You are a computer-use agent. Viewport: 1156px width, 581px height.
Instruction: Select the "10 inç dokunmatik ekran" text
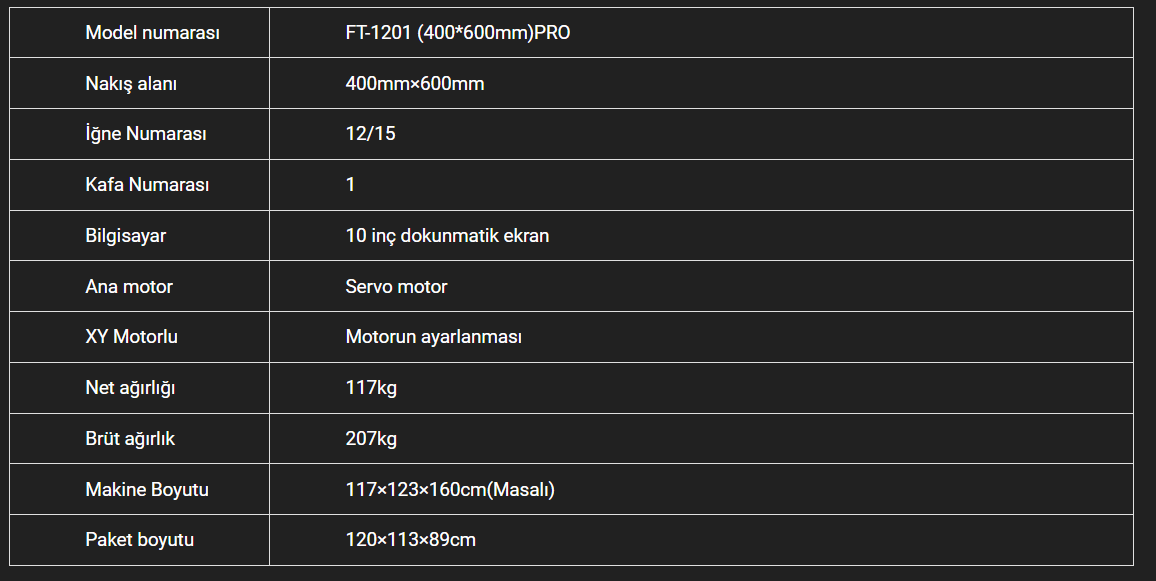coord(447,236)
